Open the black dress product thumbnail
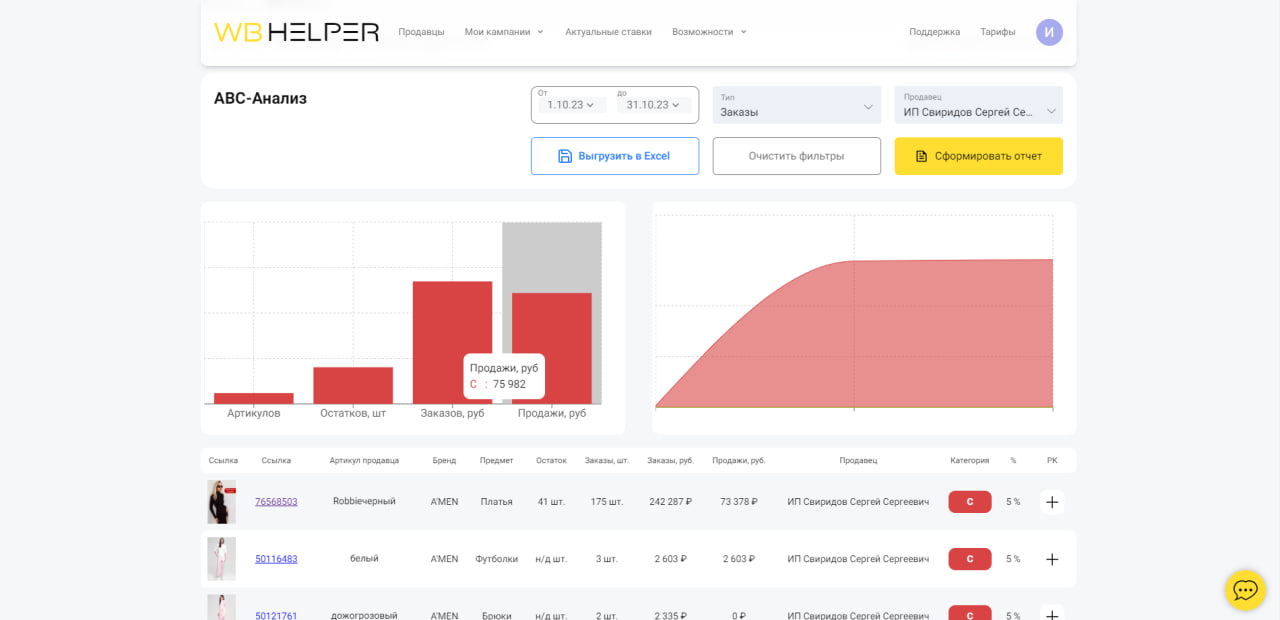Screen dimensions: 1280x620 point(221,502)
